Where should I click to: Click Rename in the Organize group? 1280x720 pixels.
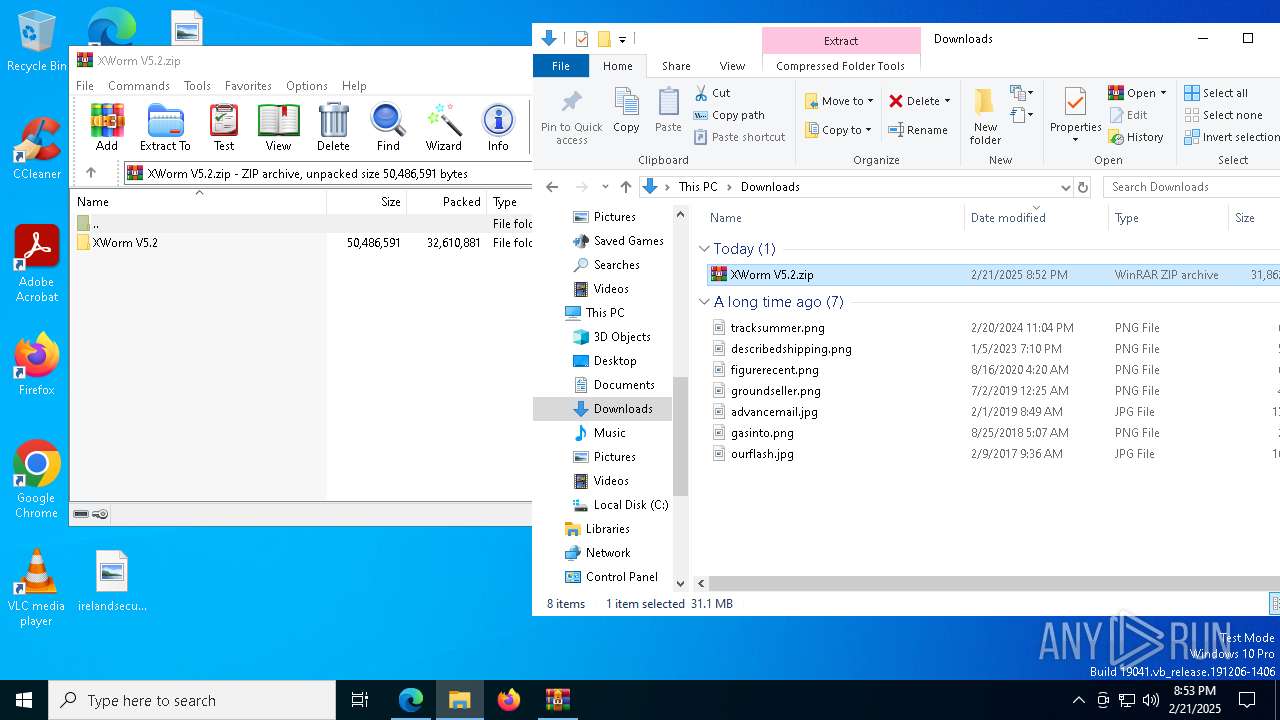point(918,130)
